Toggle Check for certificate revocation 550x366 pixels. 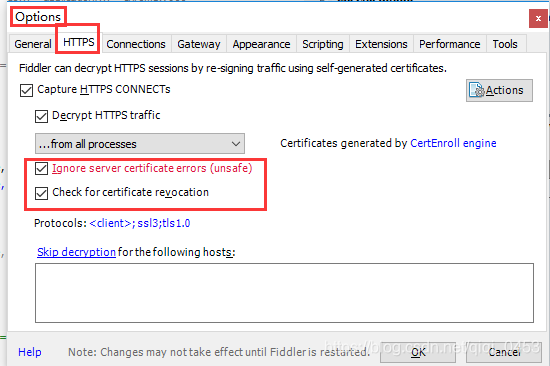[x=41, y=193]
